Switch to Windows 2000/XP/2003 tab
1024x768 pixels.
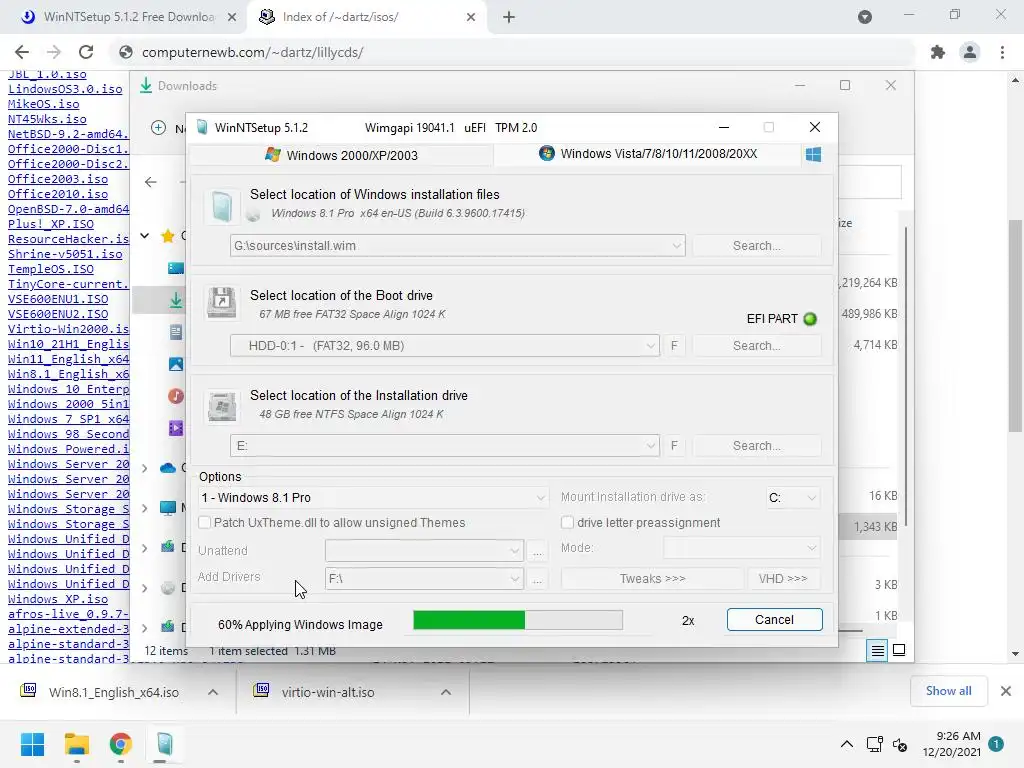pyautogui.click(x=341, y=155)
